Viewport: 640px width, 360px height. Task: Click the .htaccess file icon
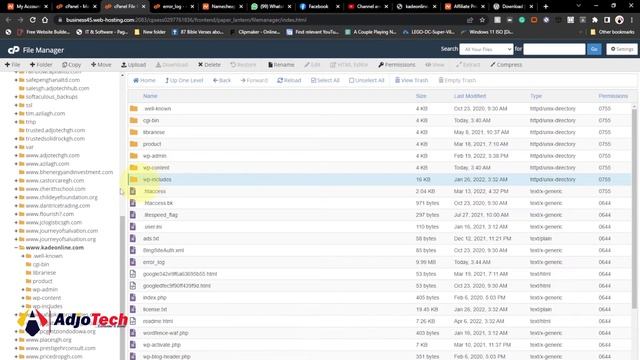(133, 191)
